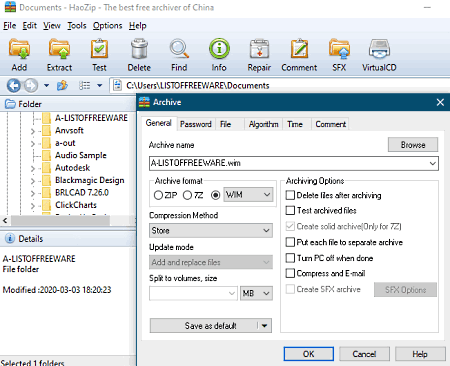This screenshot has height=366, width=450.
Task: Click the Browse button
Action: click(x=413, y=145)
